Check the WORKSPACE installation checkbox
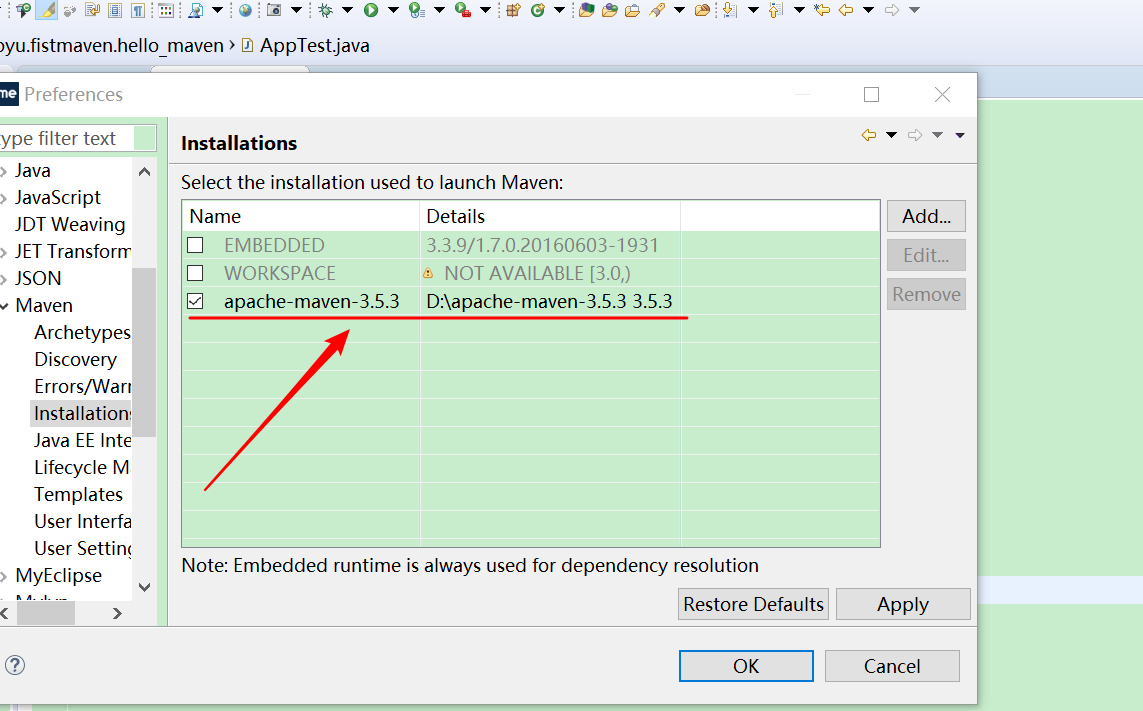The width and height of the screenshot is (1143, 711). coord(195,273)
